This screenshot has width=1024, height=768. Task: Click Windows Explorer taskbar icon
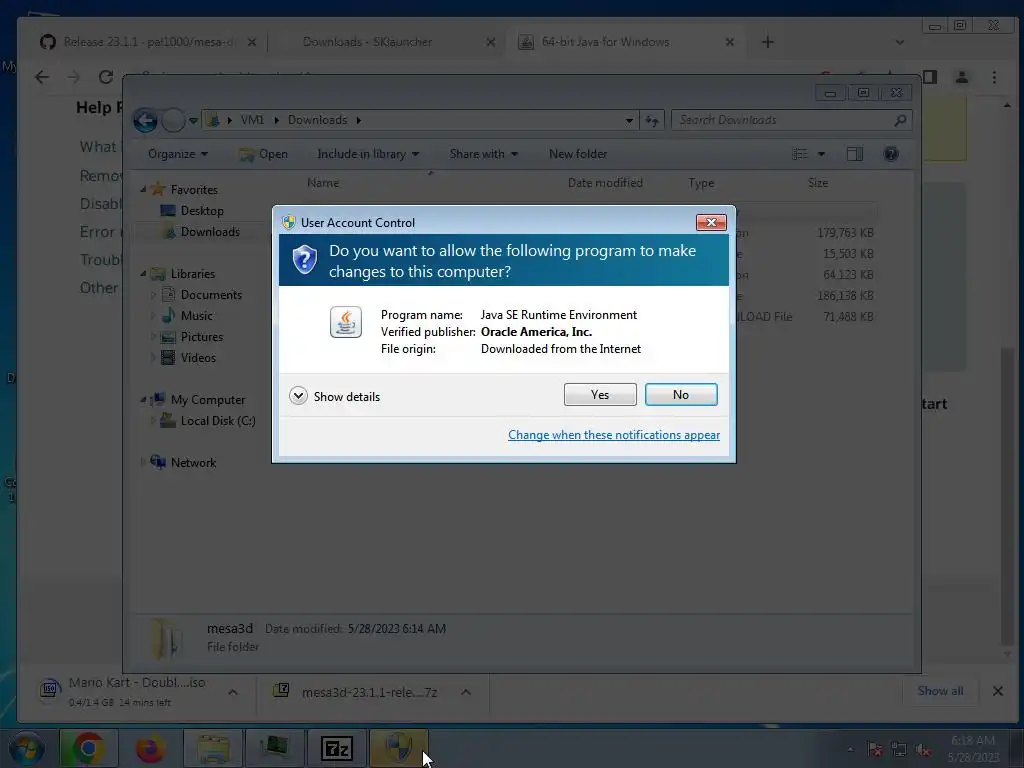[x=212, y=748]
